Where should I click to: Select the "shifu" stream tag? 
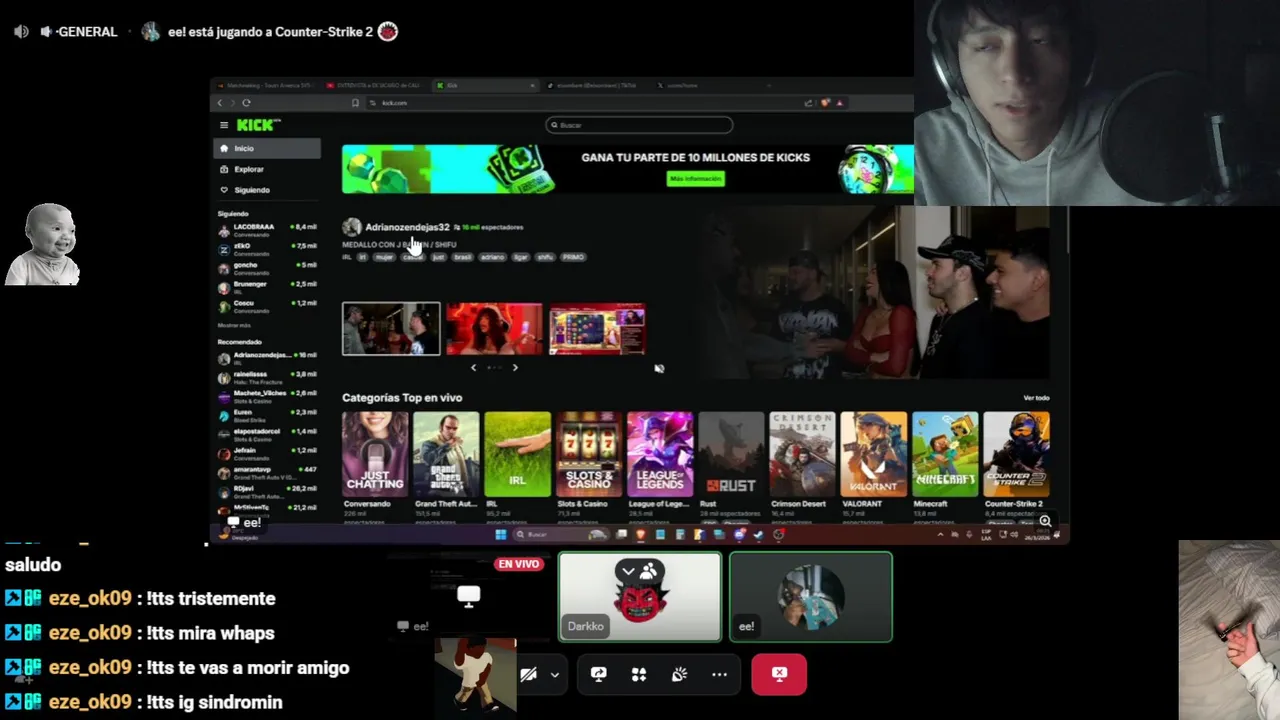(x=545, y=257)
